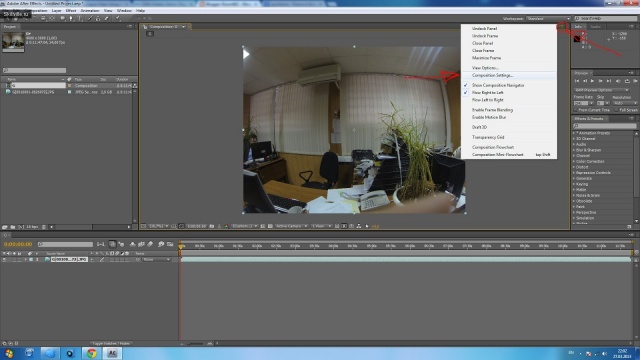Select the rectangle shape tool
640x360 pixels.
(x=62, y=18)
